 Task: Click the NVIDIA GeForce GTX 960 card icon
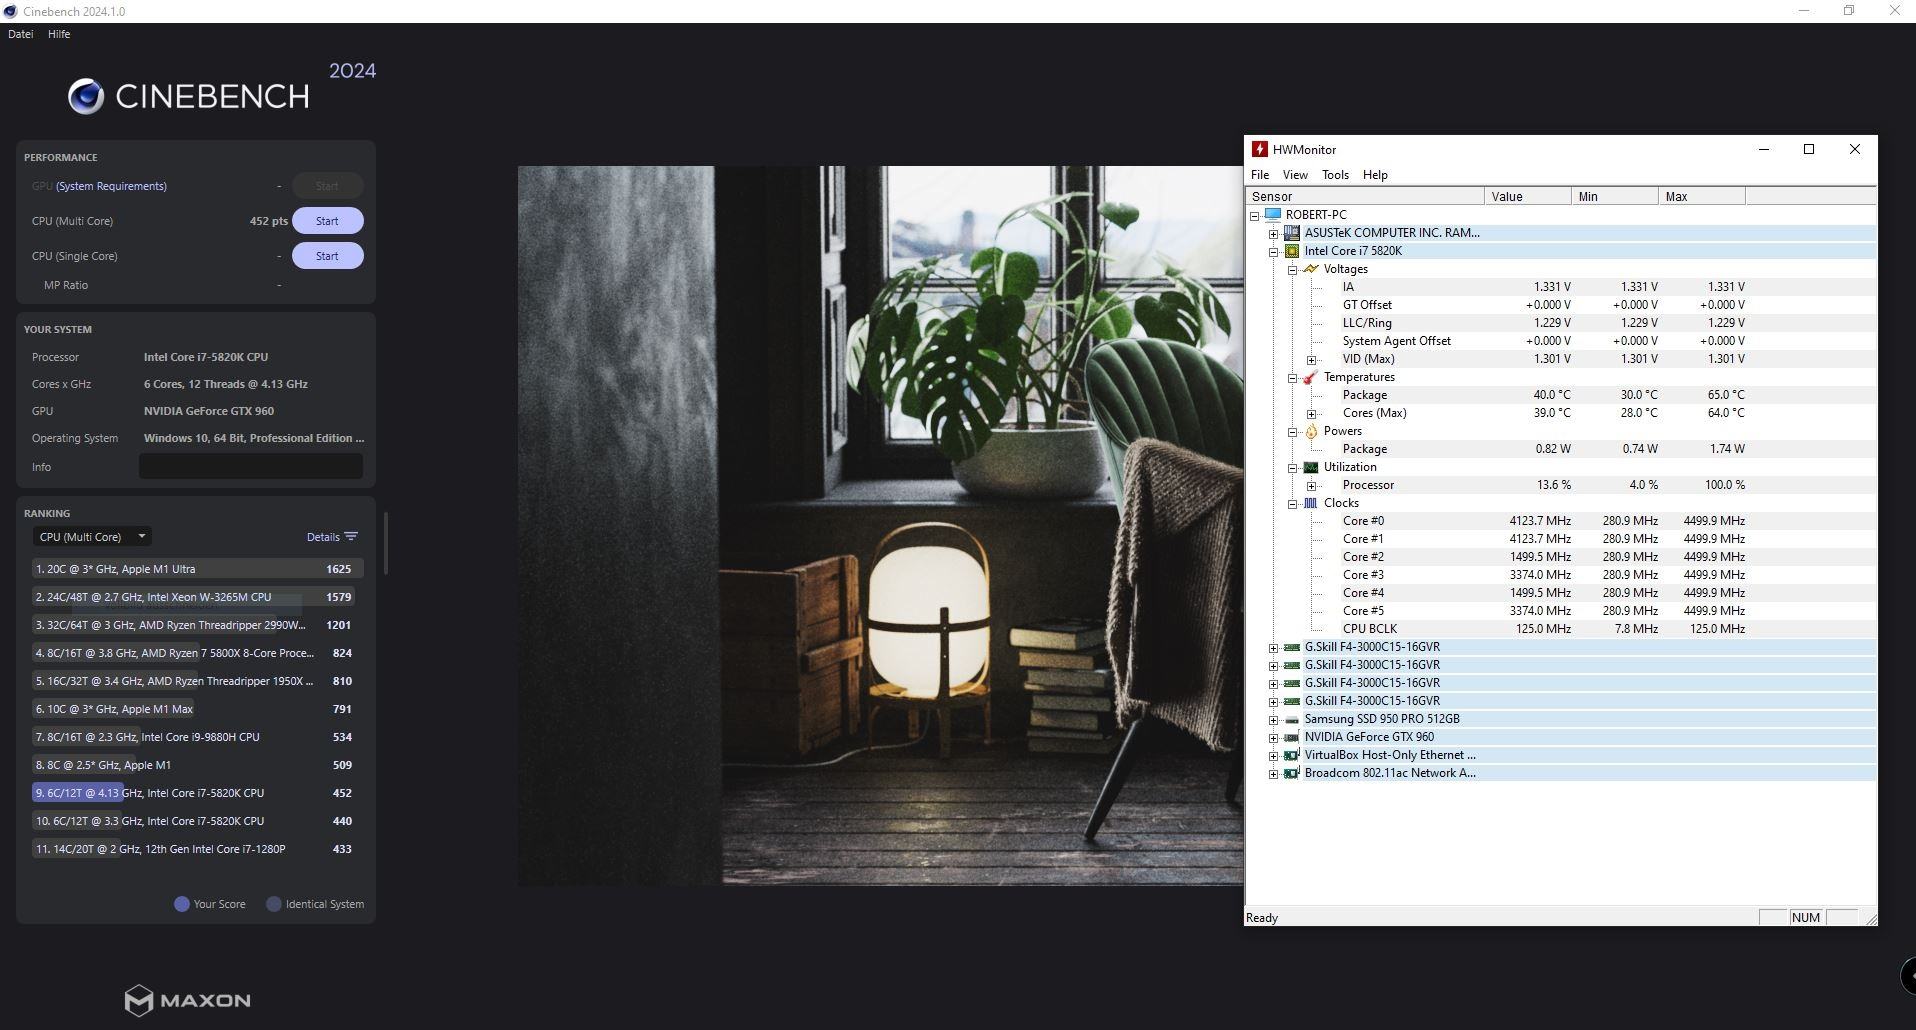pos(1292,737)
